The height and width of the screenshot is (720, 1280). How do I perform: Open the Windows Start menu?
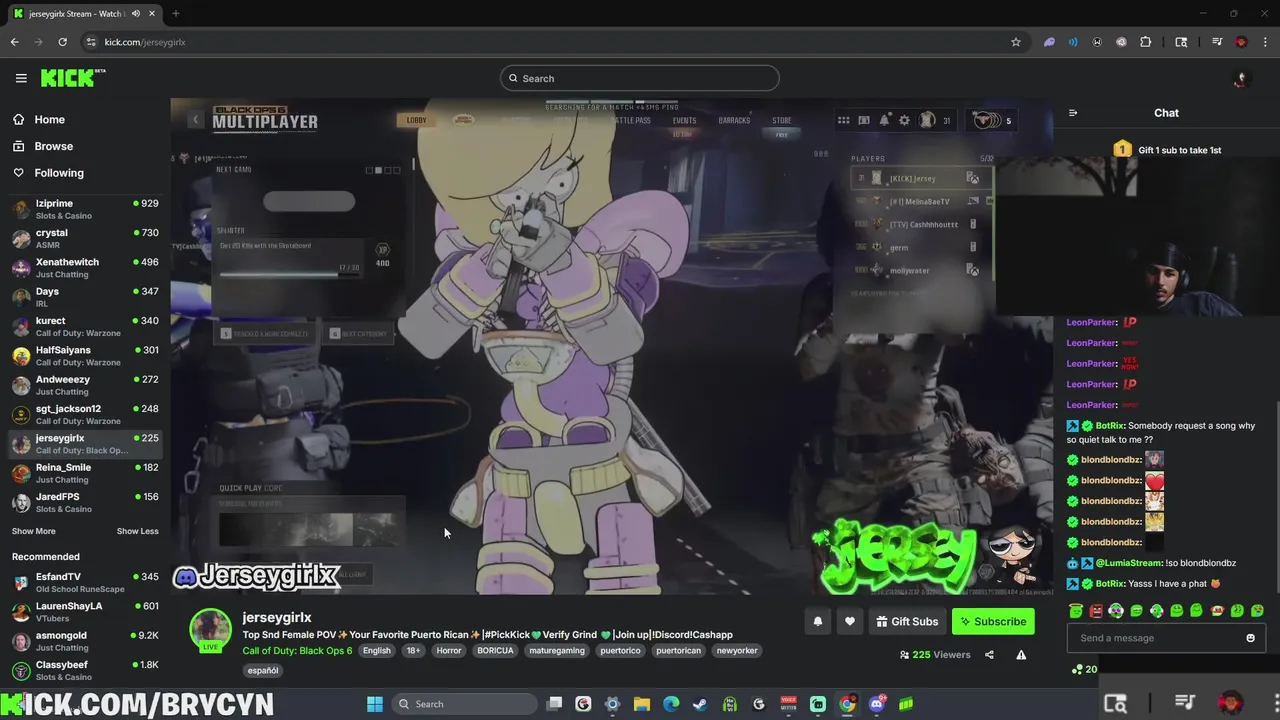374,704
